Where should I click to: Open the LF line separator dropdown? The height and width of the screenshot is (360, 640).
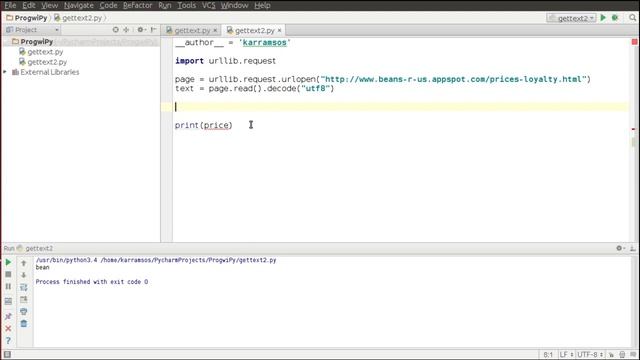tap(567, 355)
